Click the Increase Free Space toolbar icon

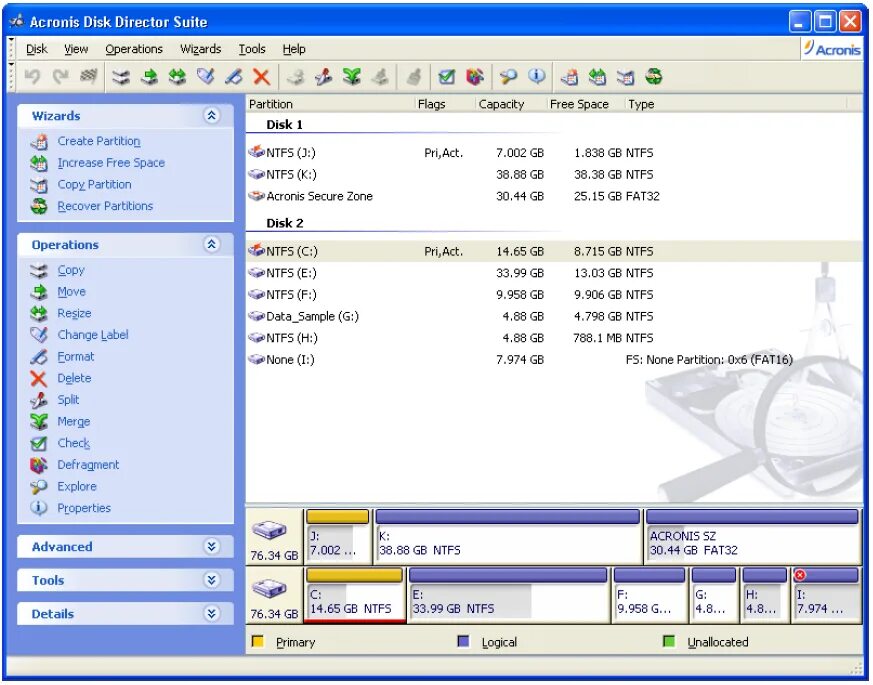click(597, 77)
